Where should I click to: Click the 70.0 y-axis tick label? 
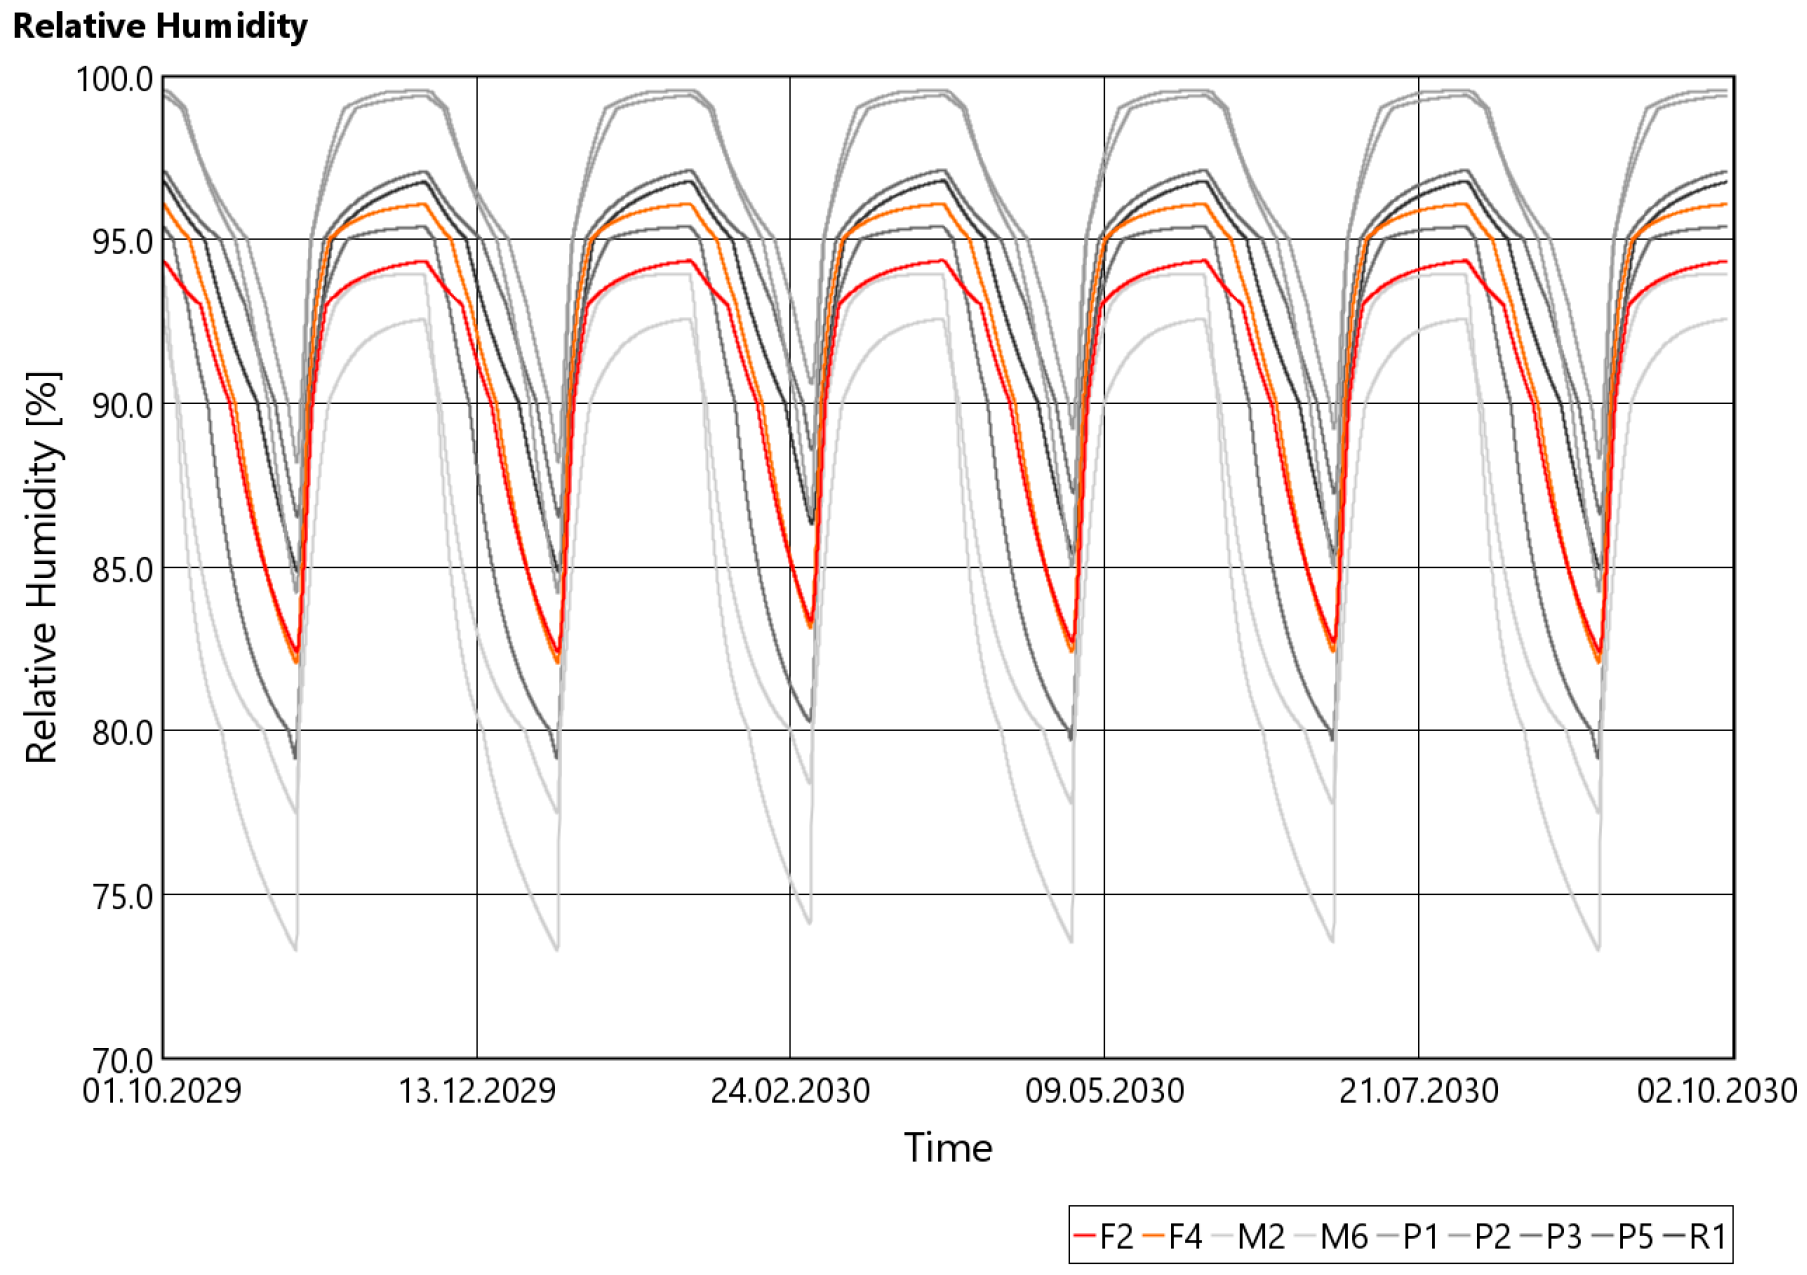pyautogui.click(x=122, y=1060)
